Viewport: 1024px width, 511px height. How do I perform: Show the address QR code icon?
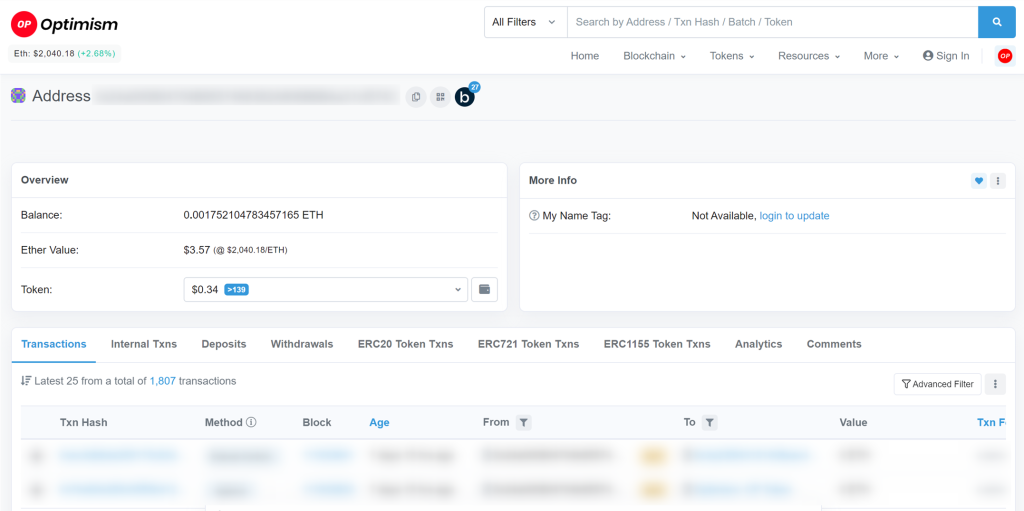tap(440, 97)
